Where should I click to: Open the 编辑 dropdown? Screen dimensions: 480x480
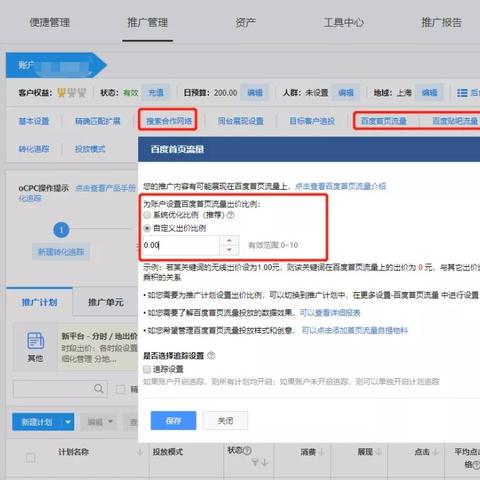100,422
